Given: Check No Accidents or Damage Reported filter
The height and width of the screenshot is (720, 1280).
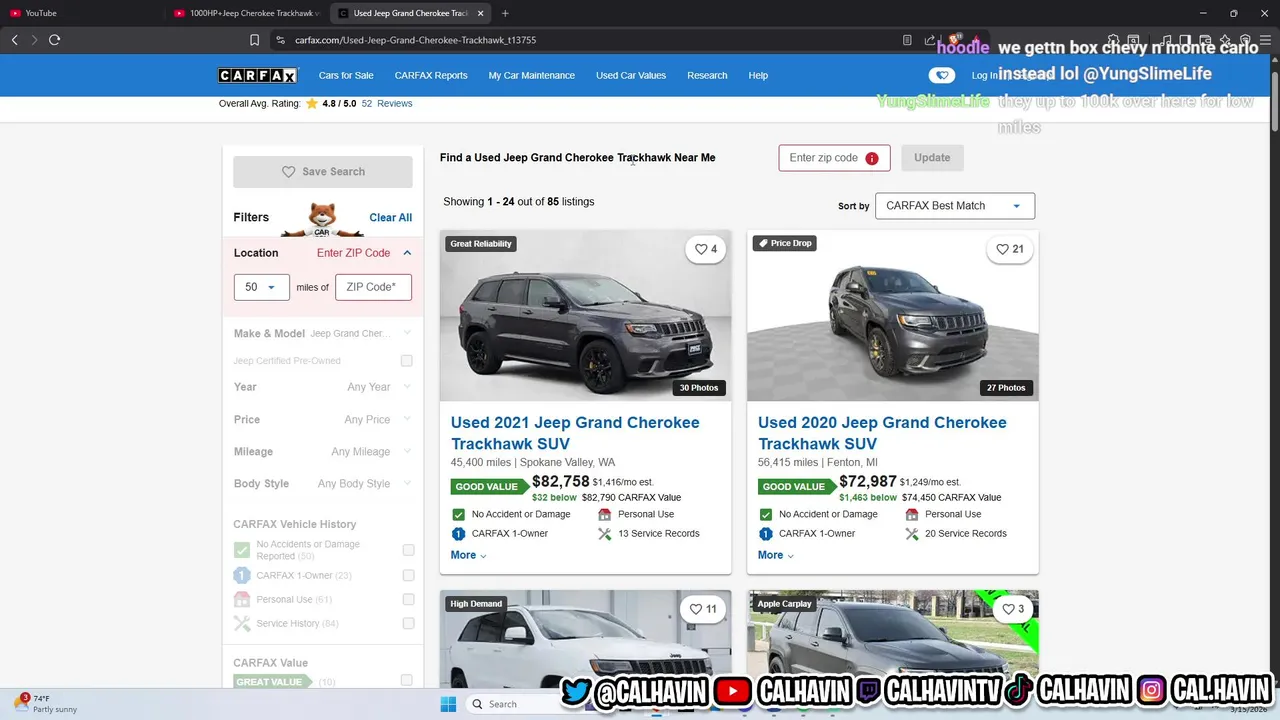Looking at the screenshot, I should pyautogui.click(x=408, y=550).
